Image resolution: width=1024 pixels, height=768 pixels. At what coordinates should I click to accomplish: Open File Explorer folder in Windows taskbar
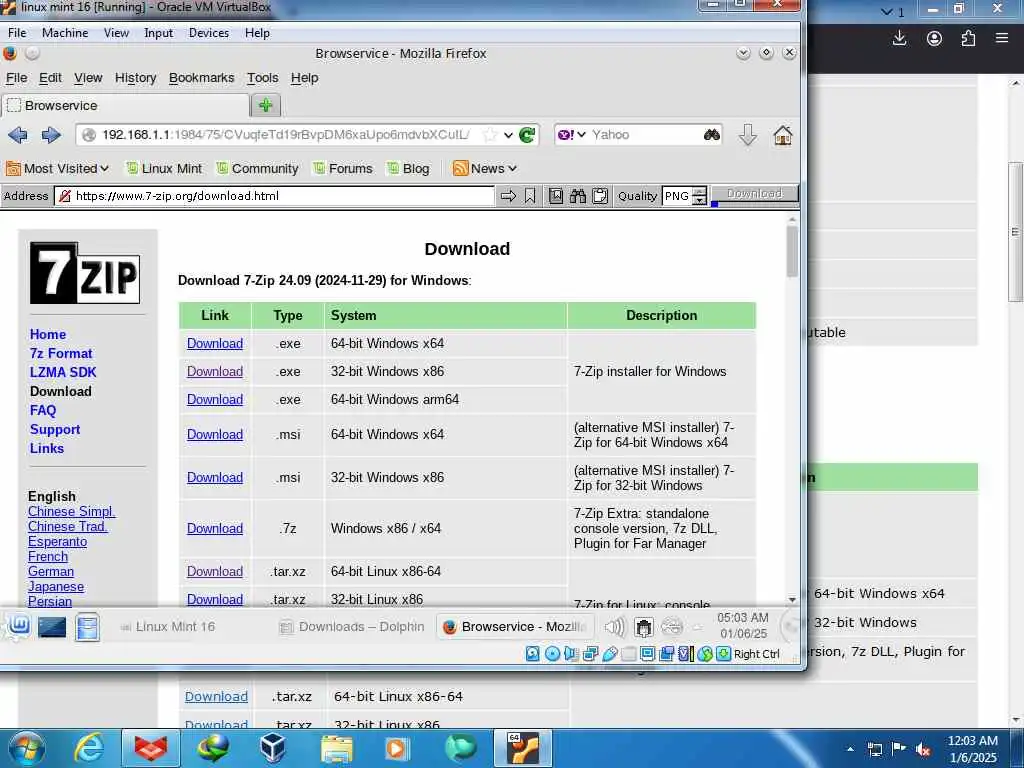[336, 748]
